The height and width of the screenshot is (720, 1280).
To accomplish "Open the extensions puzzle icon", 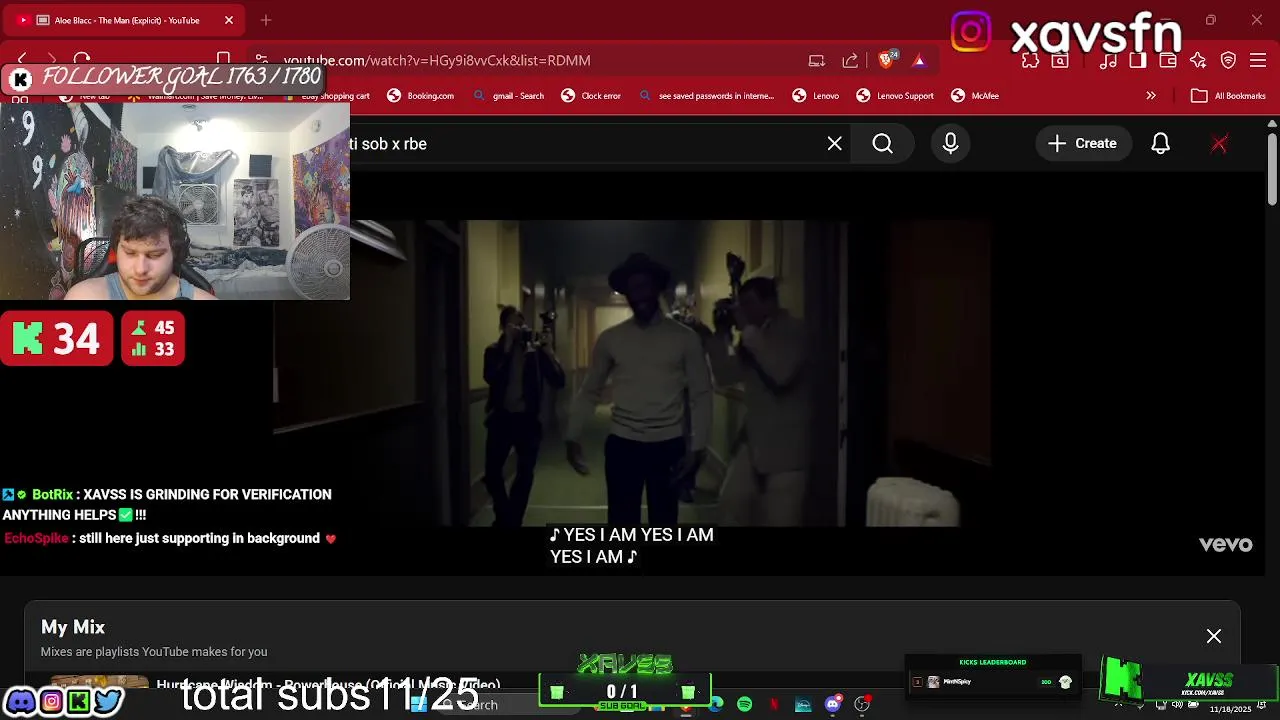I will pyautogui.click(x=1030, y=60).
